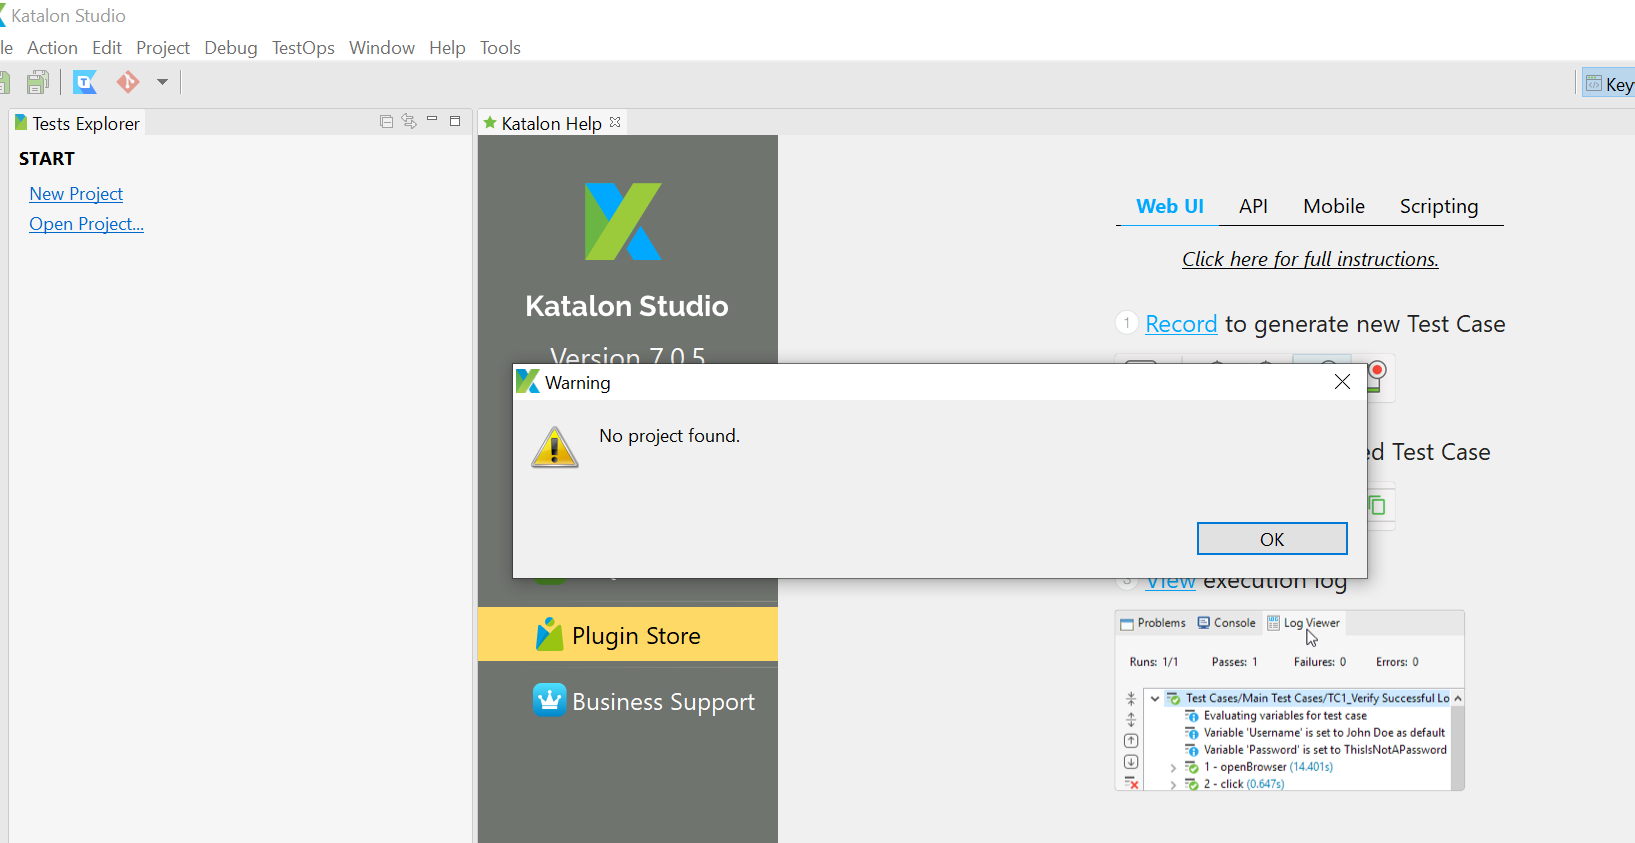Expand the Git toolbar dropdown arrow
Viewport: 1635px width, 843px height.
pyautogui.click(x=162, y=82)
